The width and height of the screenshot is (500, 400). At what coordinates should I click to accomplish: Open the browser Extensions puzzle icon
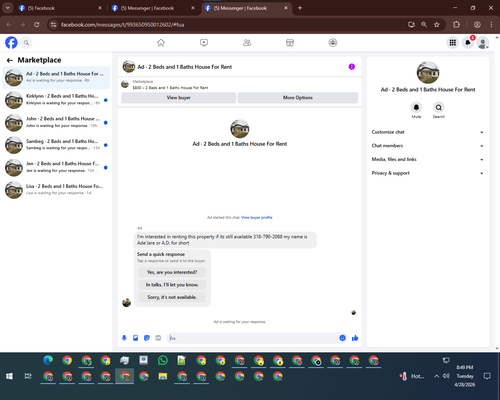pyautogui.click(x=456, y=25)
